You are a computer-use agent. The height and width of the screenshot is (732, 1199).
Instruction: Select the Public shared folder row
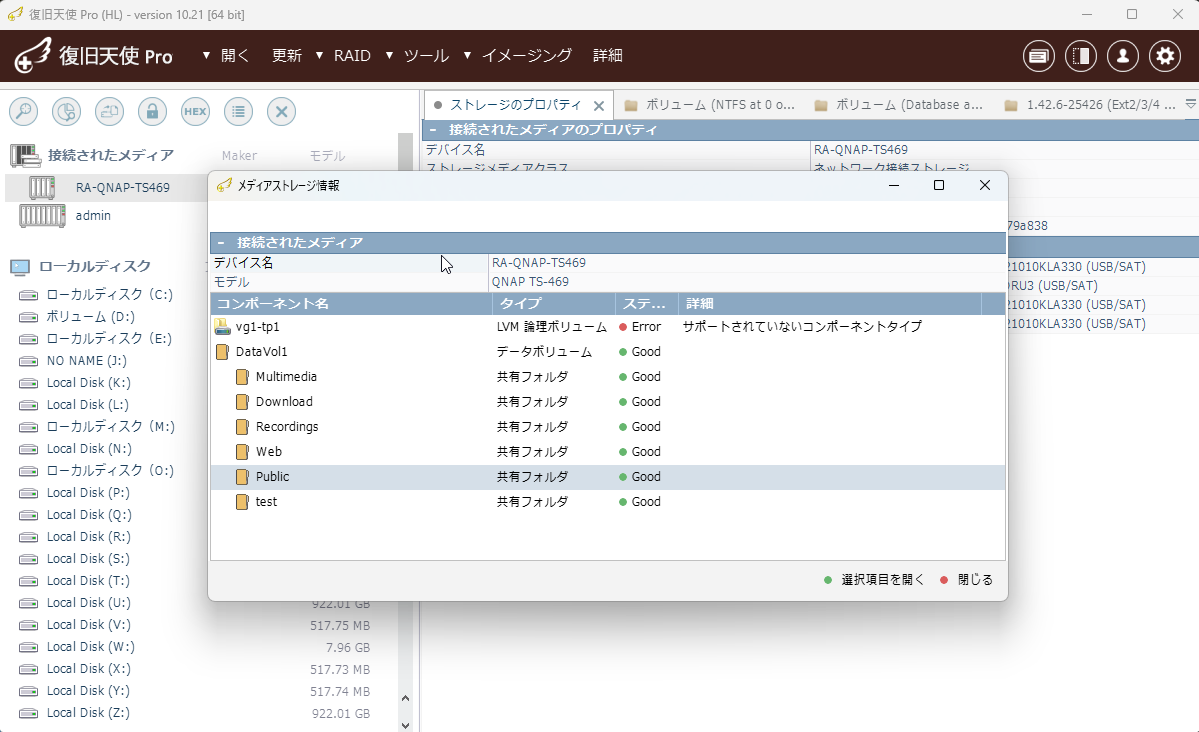point(608,477)
